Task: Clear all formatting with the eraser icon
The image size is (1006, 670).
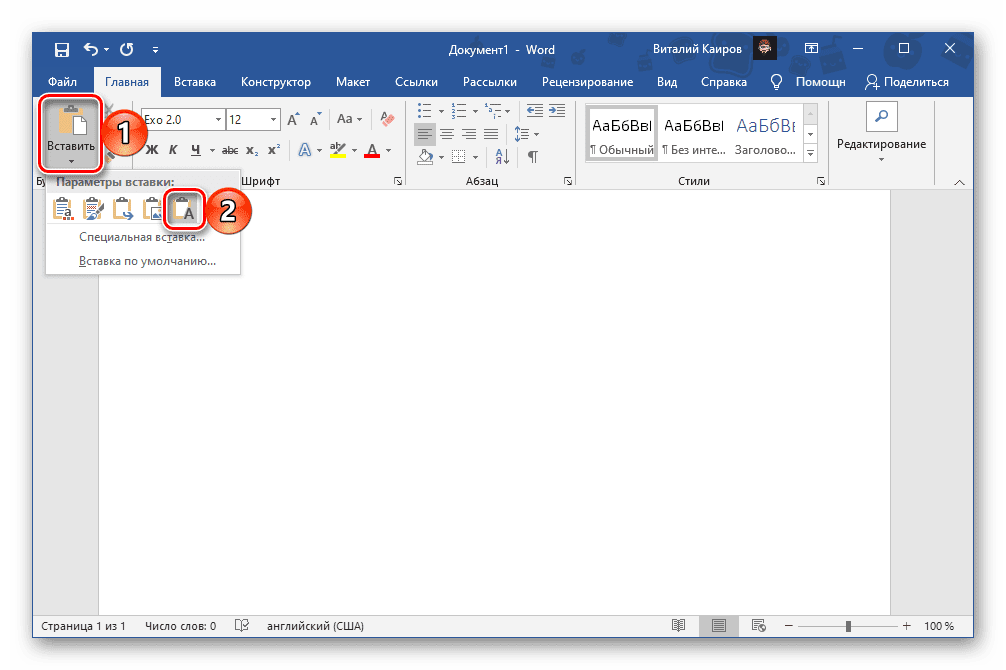Action: [x=387, y=119]
